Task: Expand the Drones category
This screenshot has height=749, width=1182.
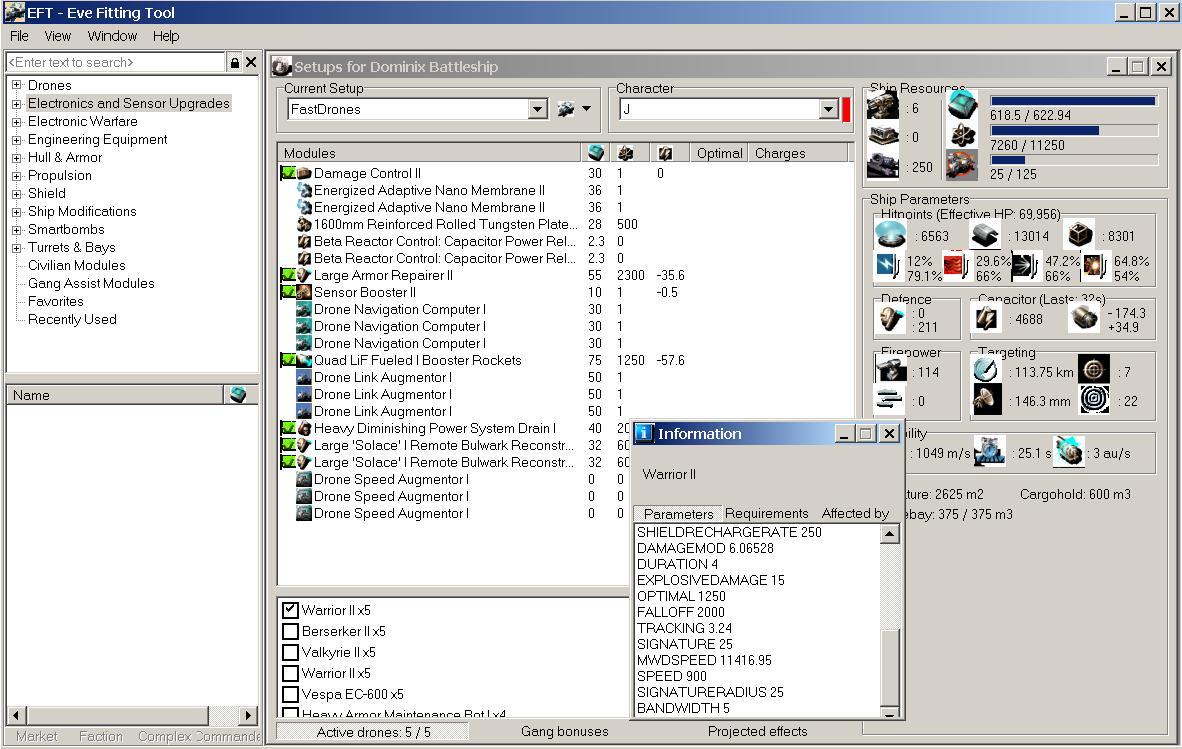Action: coord(17,85)
